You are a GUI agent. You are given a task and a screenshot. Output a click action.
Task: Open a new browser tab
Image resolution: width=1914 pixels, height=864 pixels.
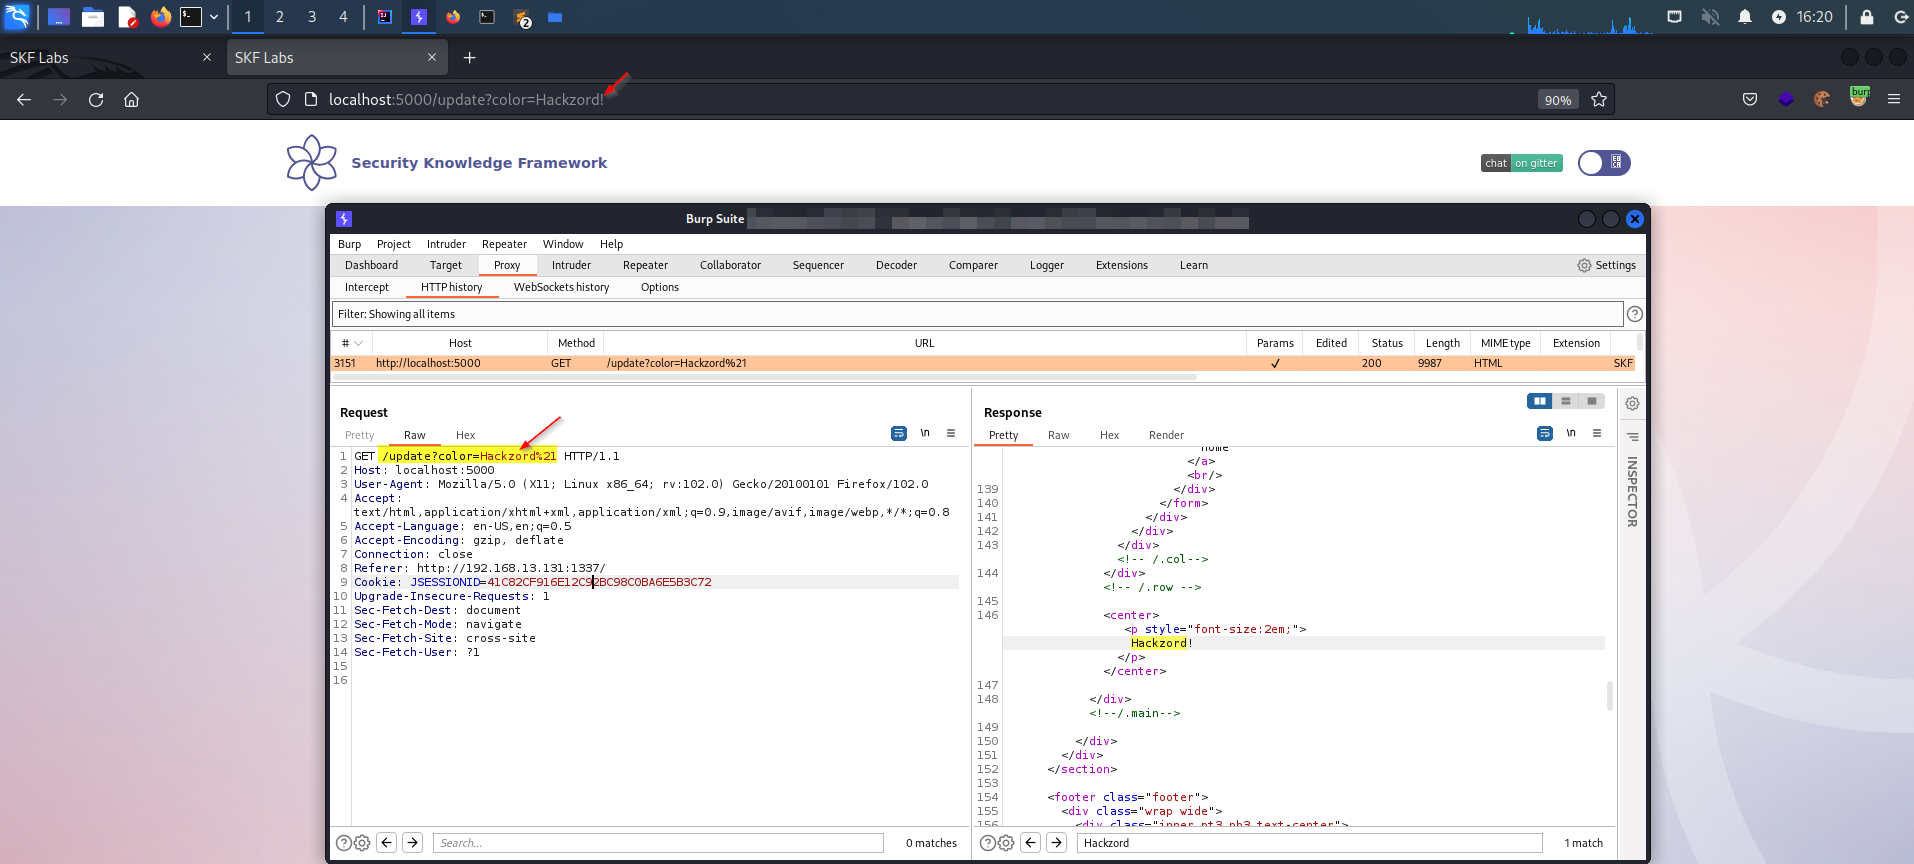click(469, 58)
